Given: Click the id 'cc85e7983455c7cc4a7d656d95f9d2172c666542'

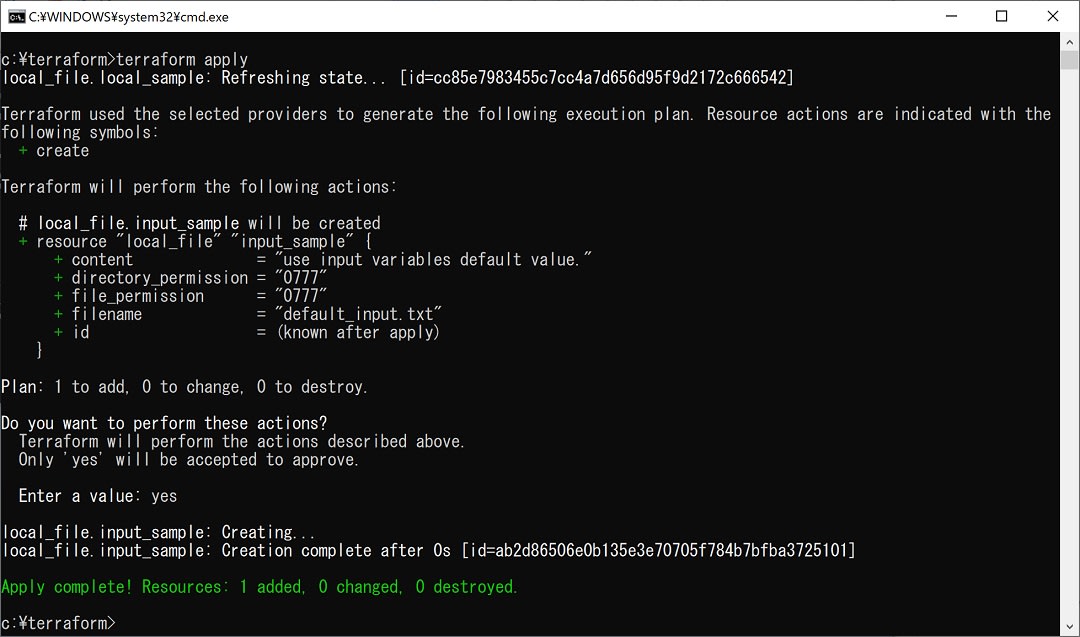Looking at the screenshot, I should (610, 77).
